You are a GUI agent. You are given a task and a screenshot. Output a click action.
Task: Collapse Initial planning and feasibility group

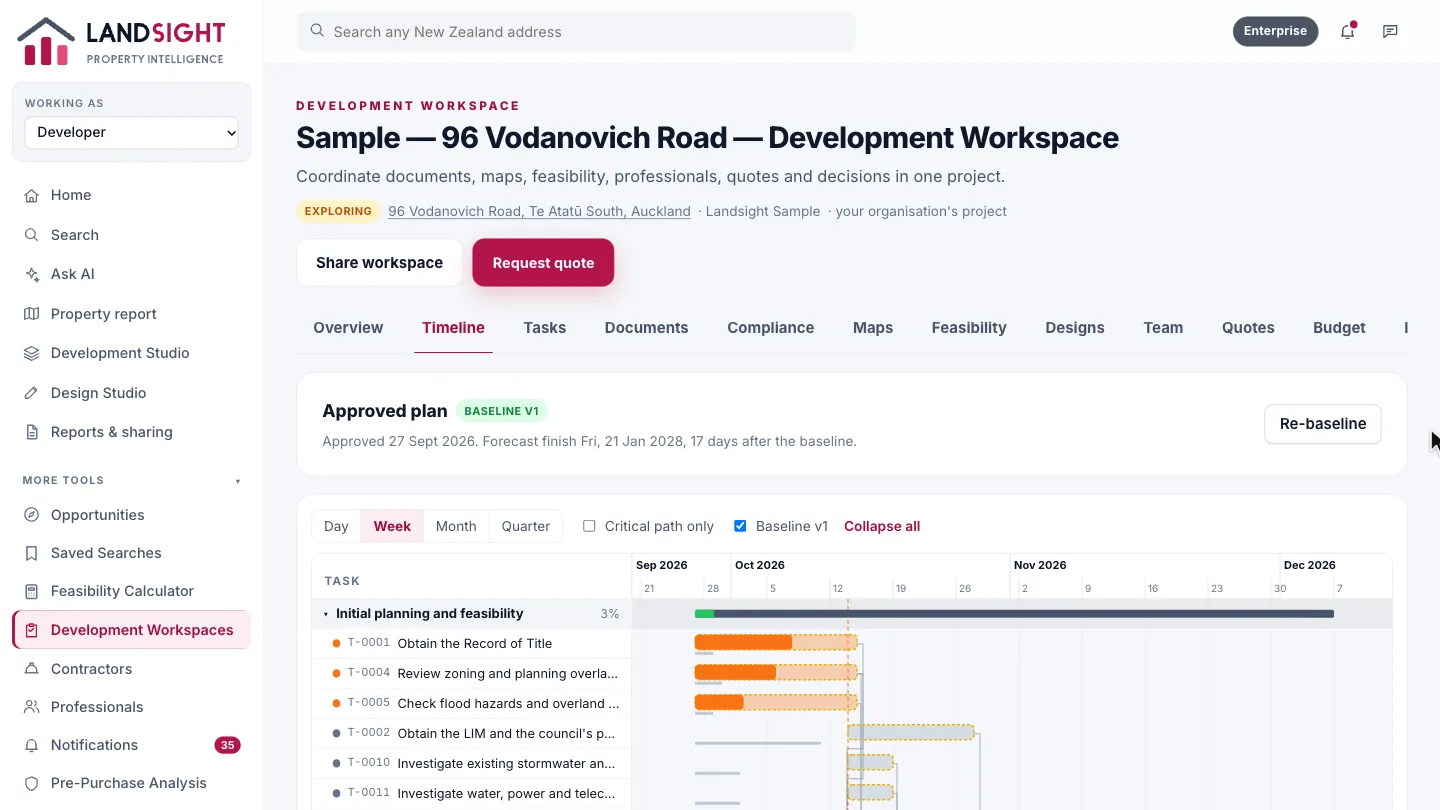[x=326, y=614]
